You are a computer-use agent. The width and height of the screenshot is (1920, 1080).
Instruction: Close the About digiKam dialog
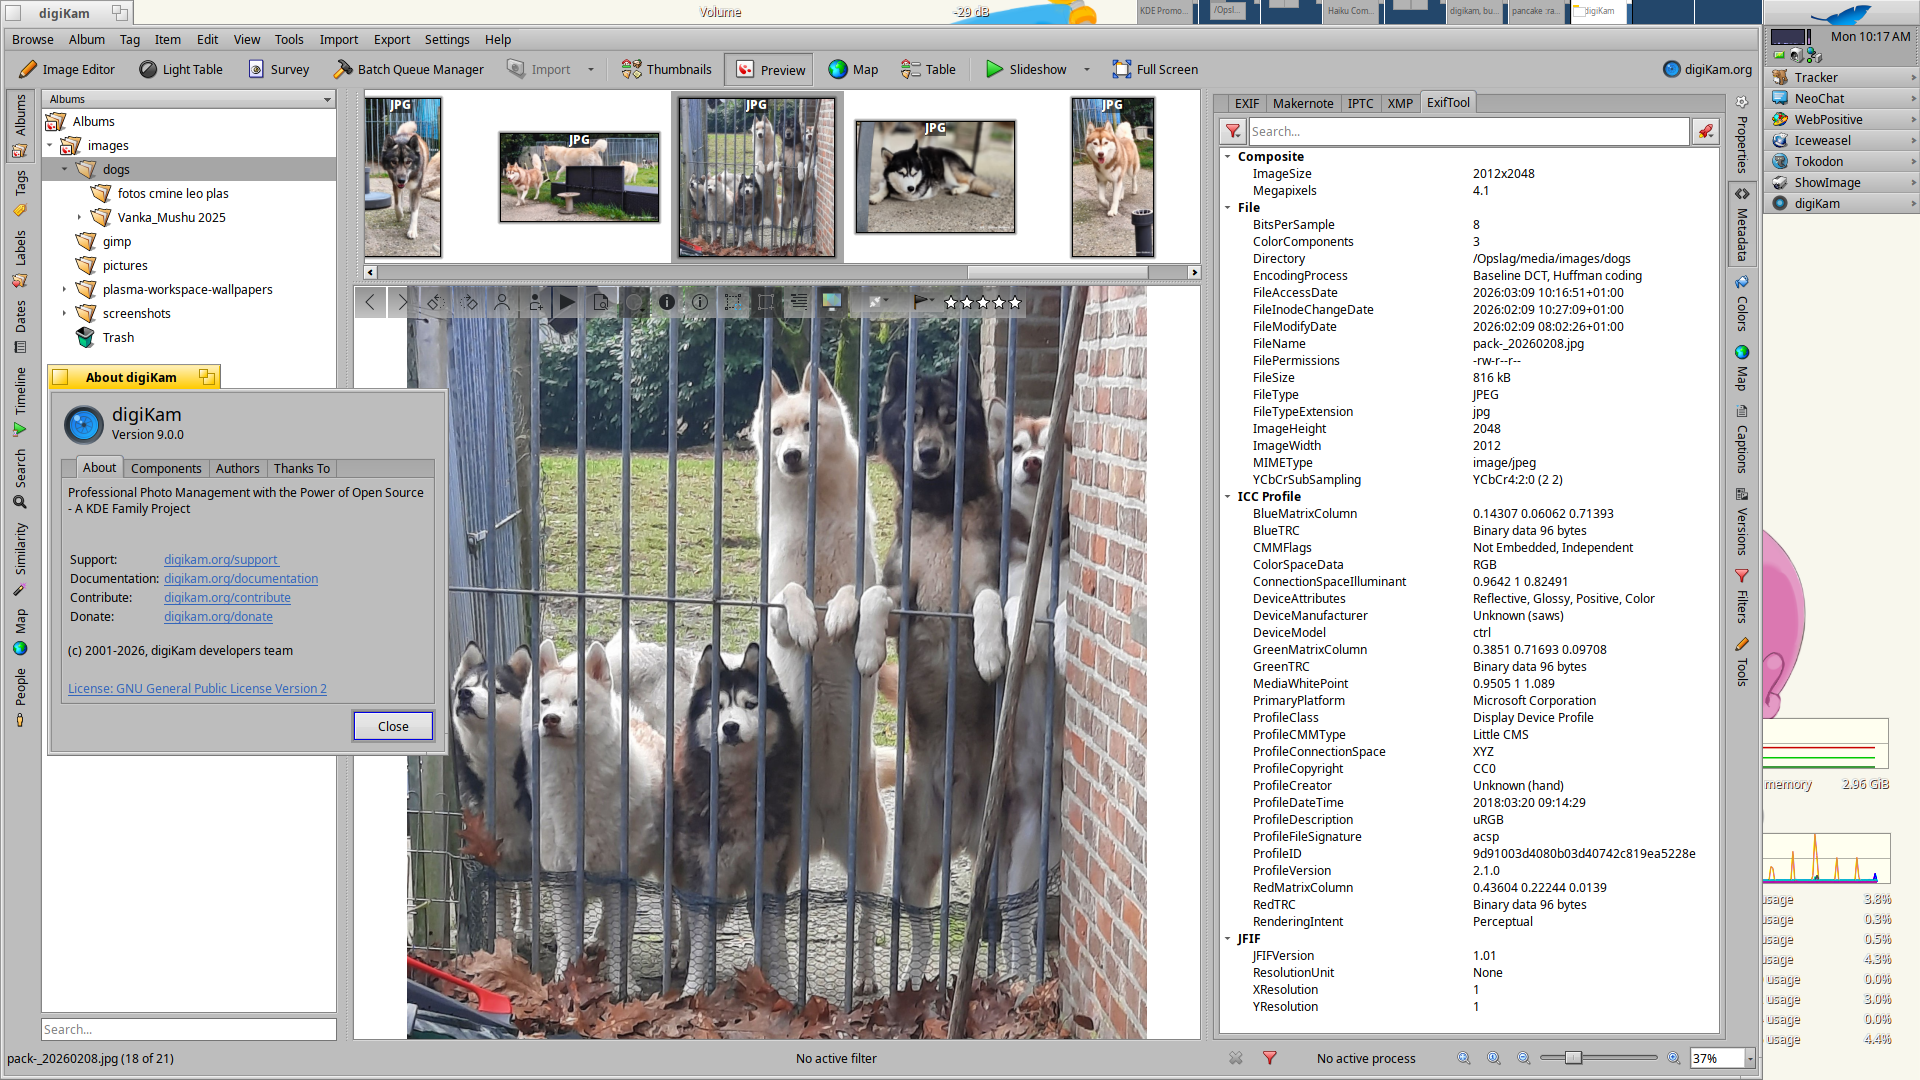[x=392, y=726]
